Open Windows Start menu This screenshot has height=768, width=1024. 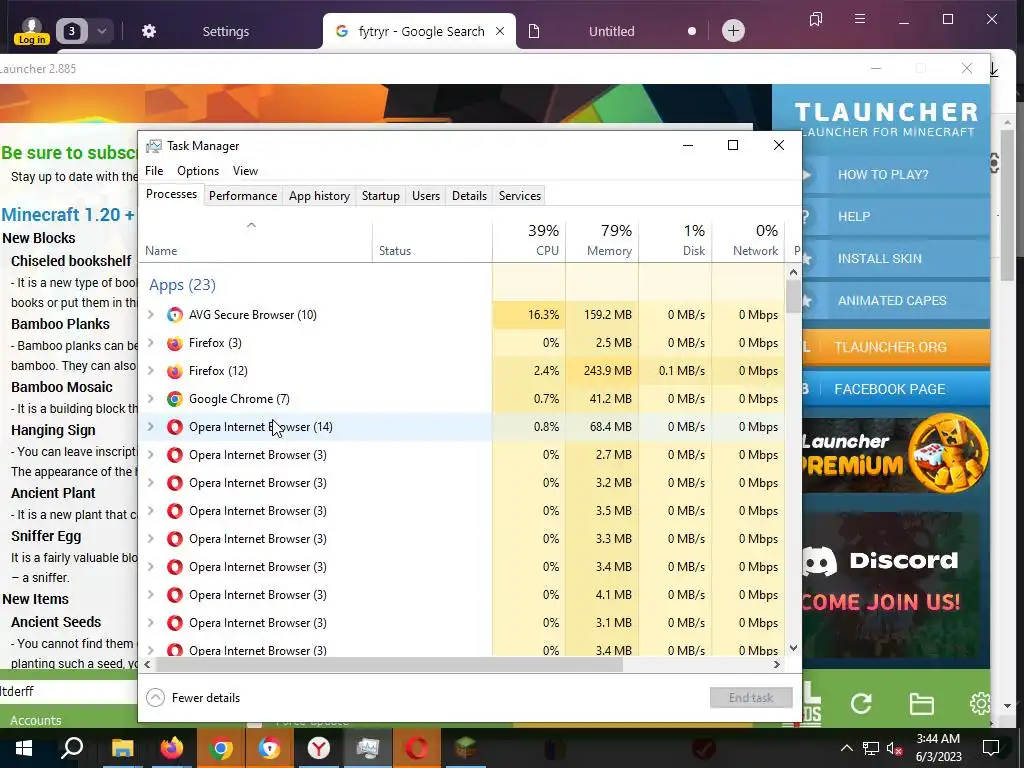(24, 748)
